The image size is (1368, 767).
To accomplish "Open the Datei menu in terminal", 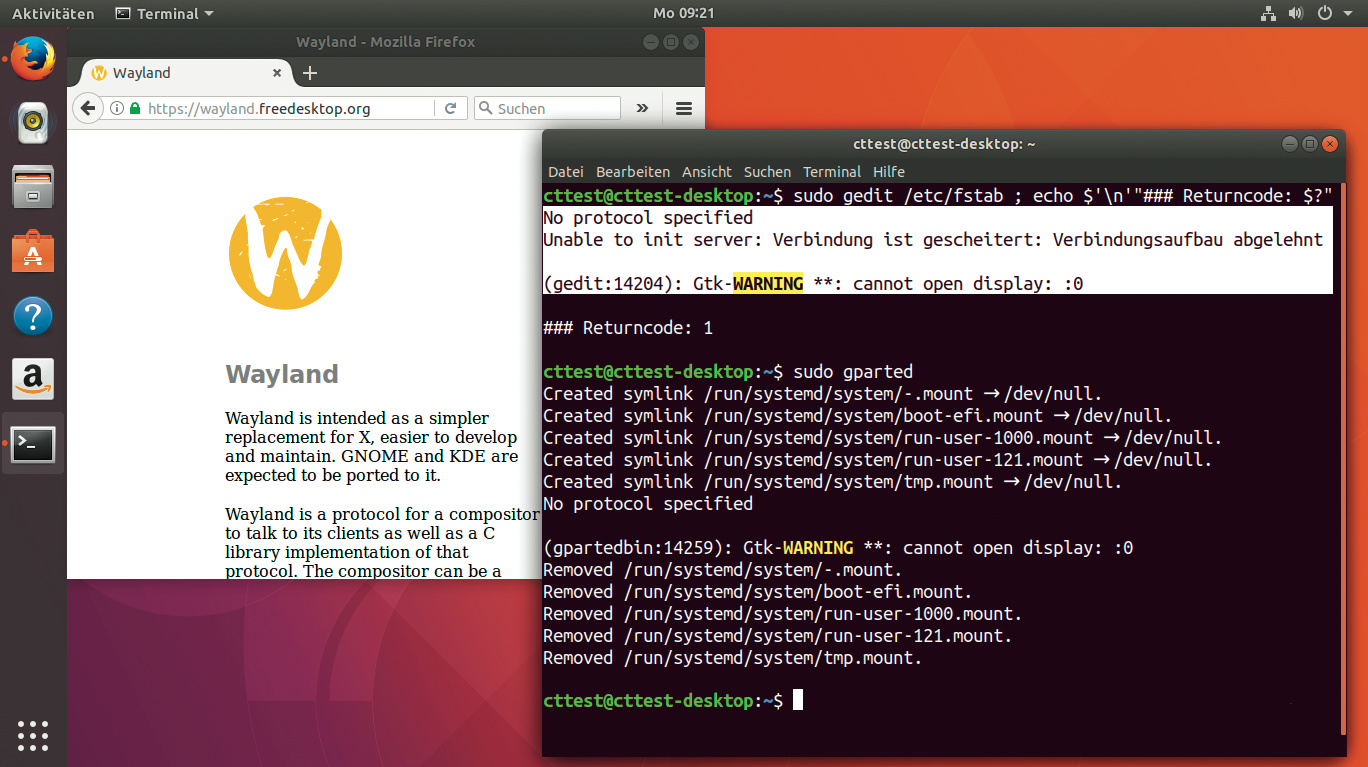I will point(566,172).
